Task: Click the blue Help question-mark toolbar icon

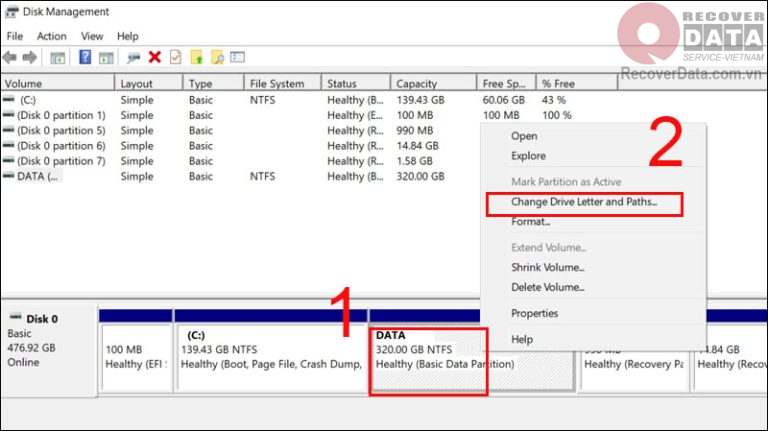Action: tap(85, 57)
